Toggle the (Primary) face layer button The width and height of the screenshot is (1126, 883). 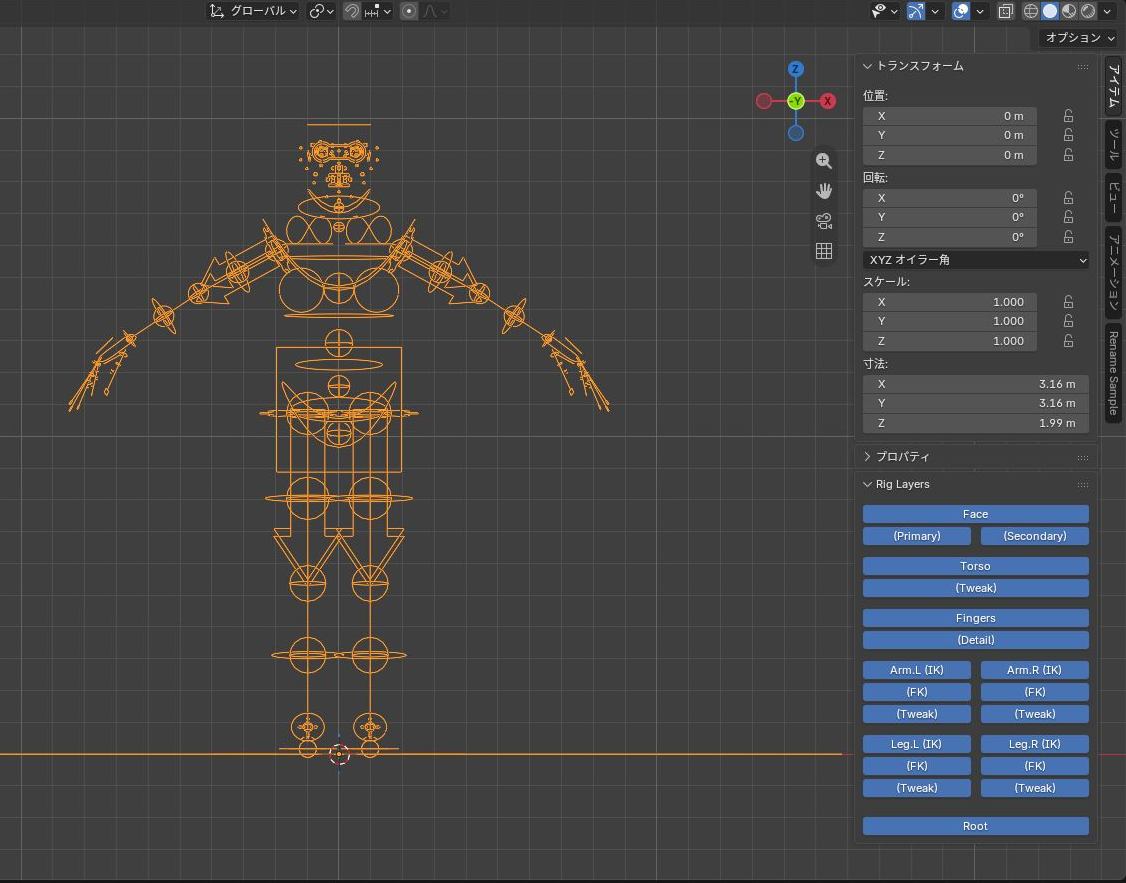tap(916, 536)
